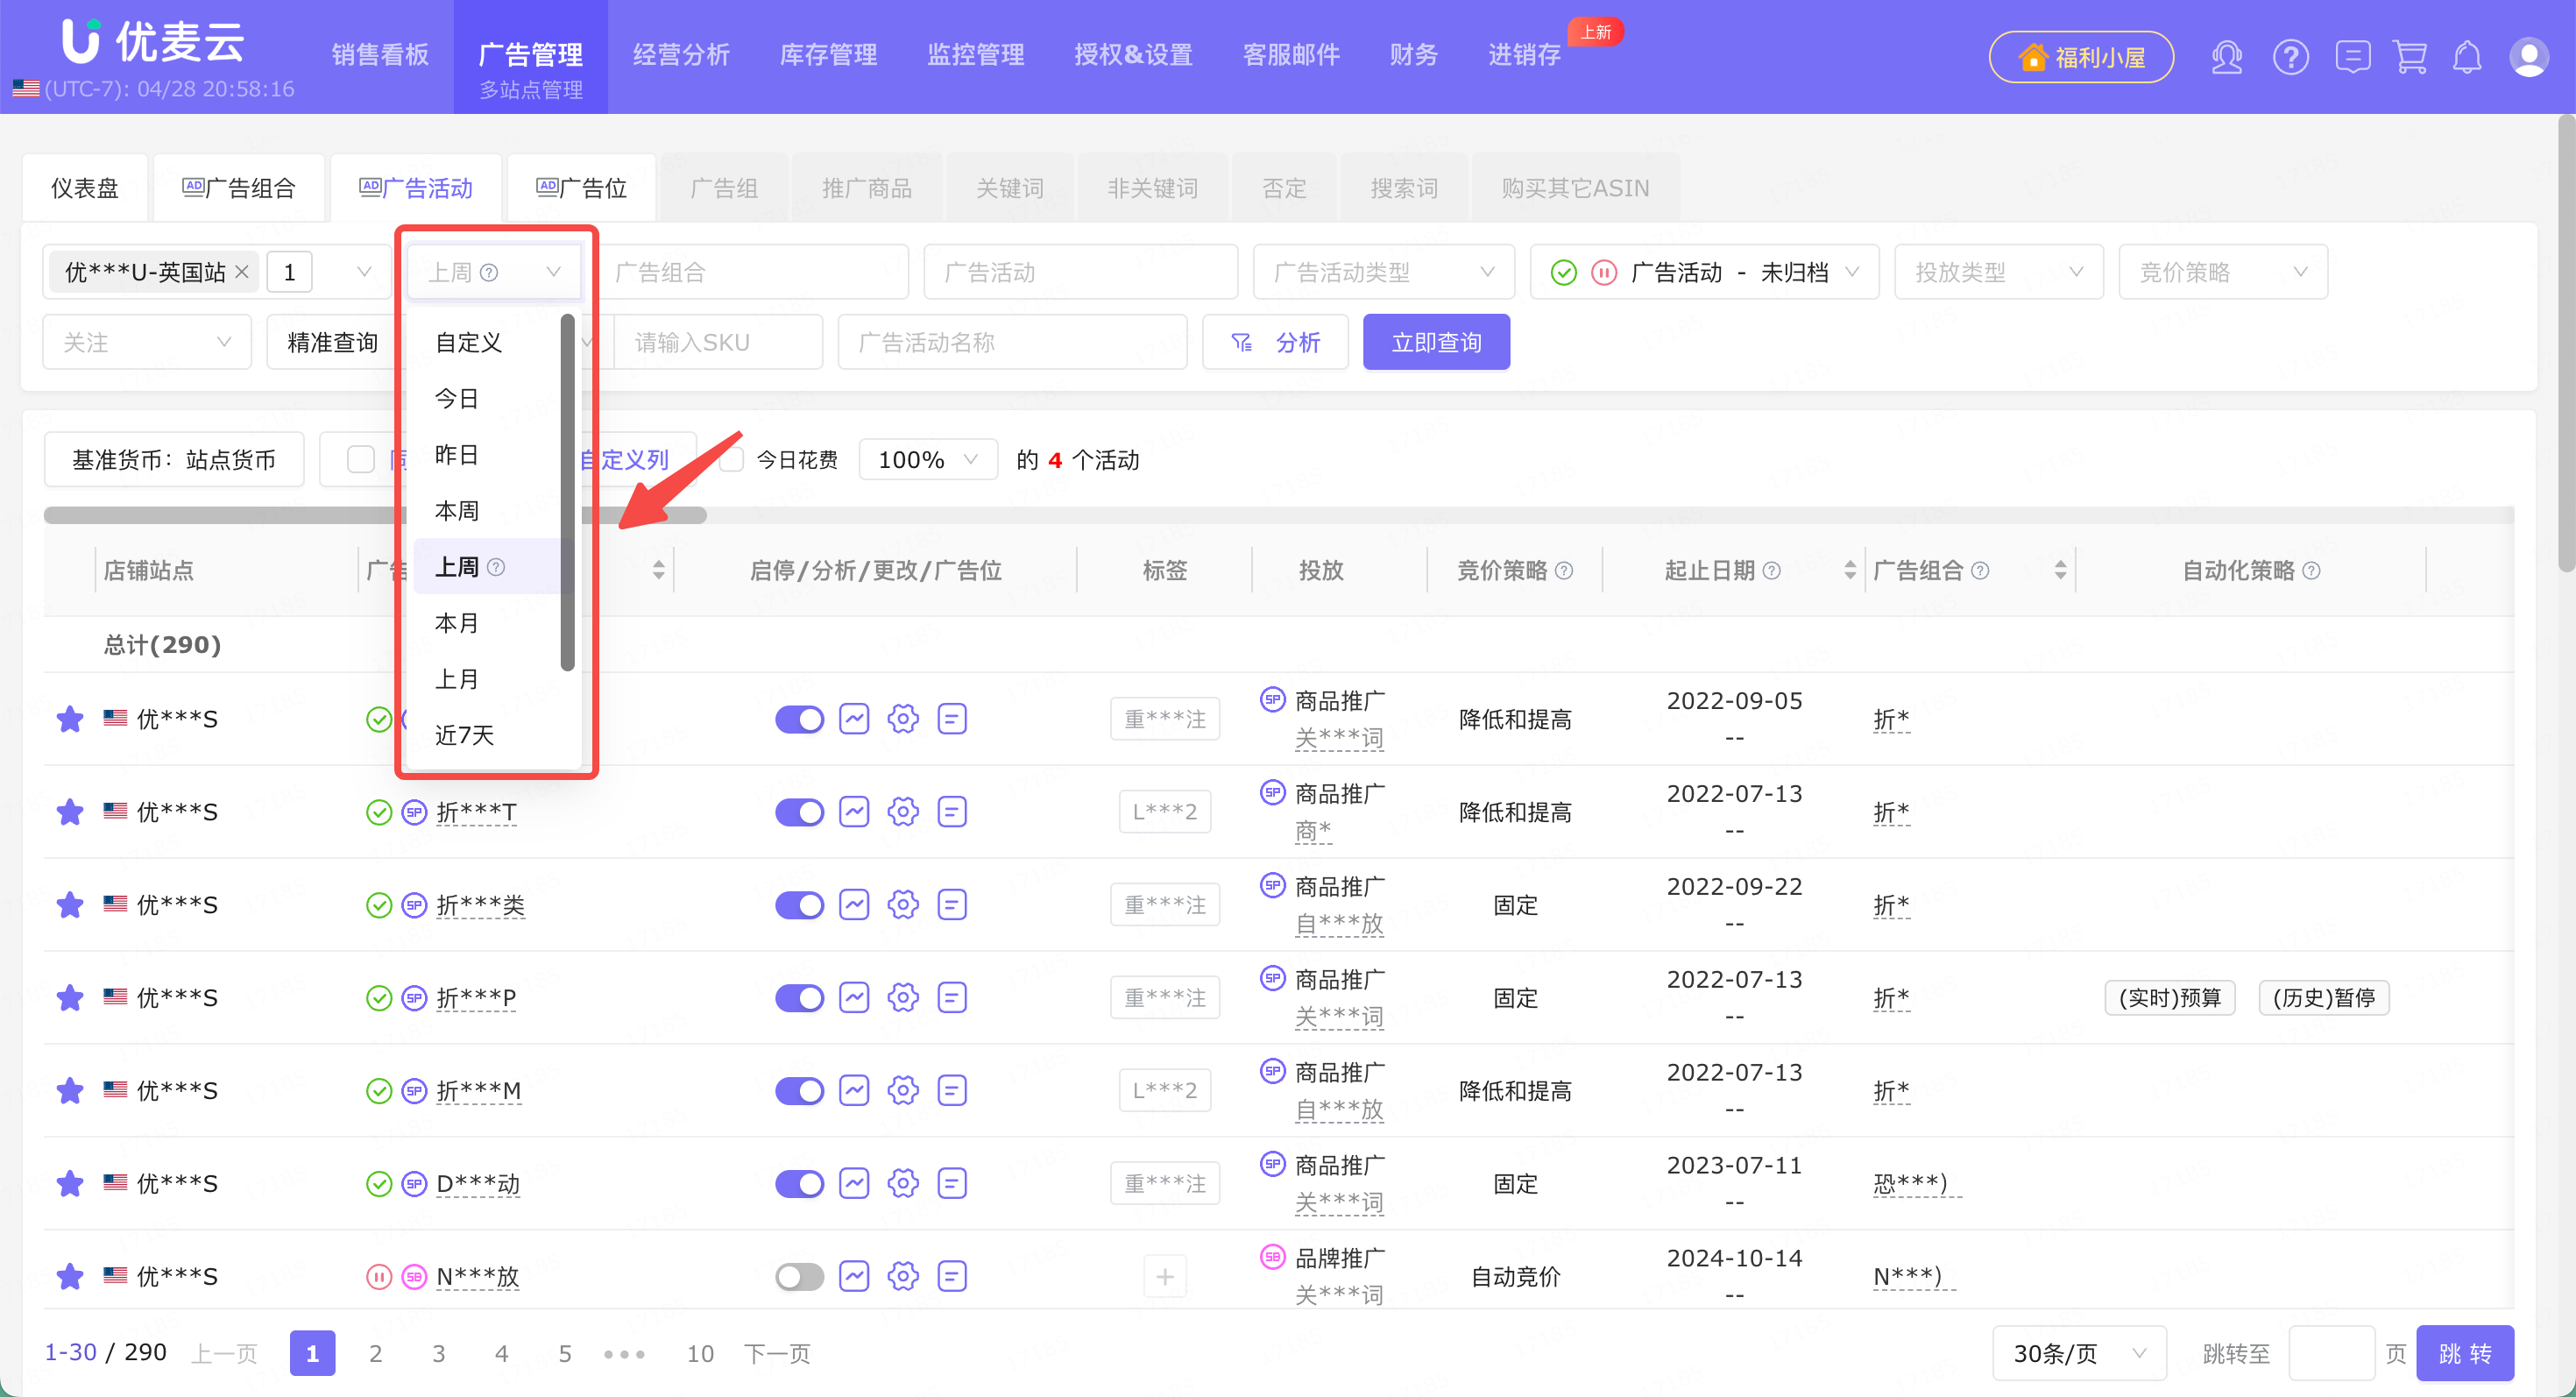Open 广告活动类型 dropdown
Viewport: 2576px width, 1397px height.
coord(1383,272)
